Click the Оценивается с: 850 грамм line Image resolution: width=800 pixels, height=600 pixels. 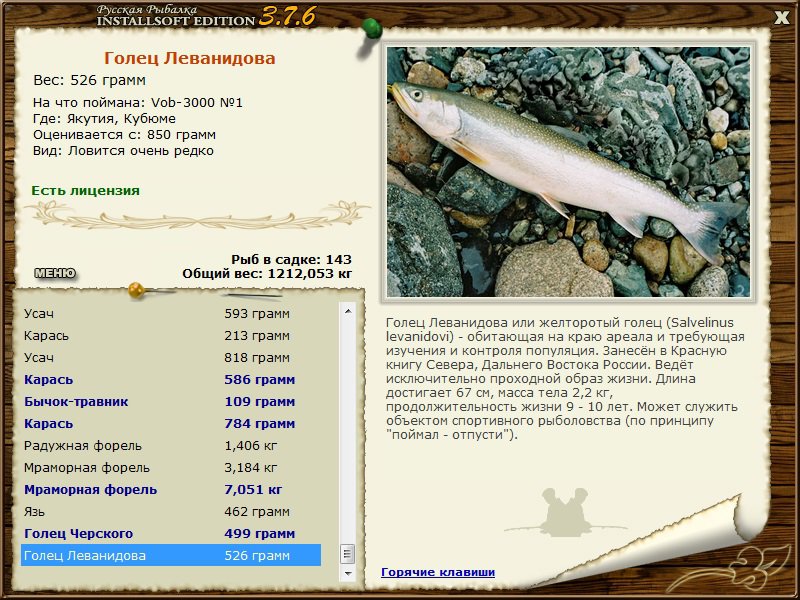pyautogui.click(x=124, y=135)
